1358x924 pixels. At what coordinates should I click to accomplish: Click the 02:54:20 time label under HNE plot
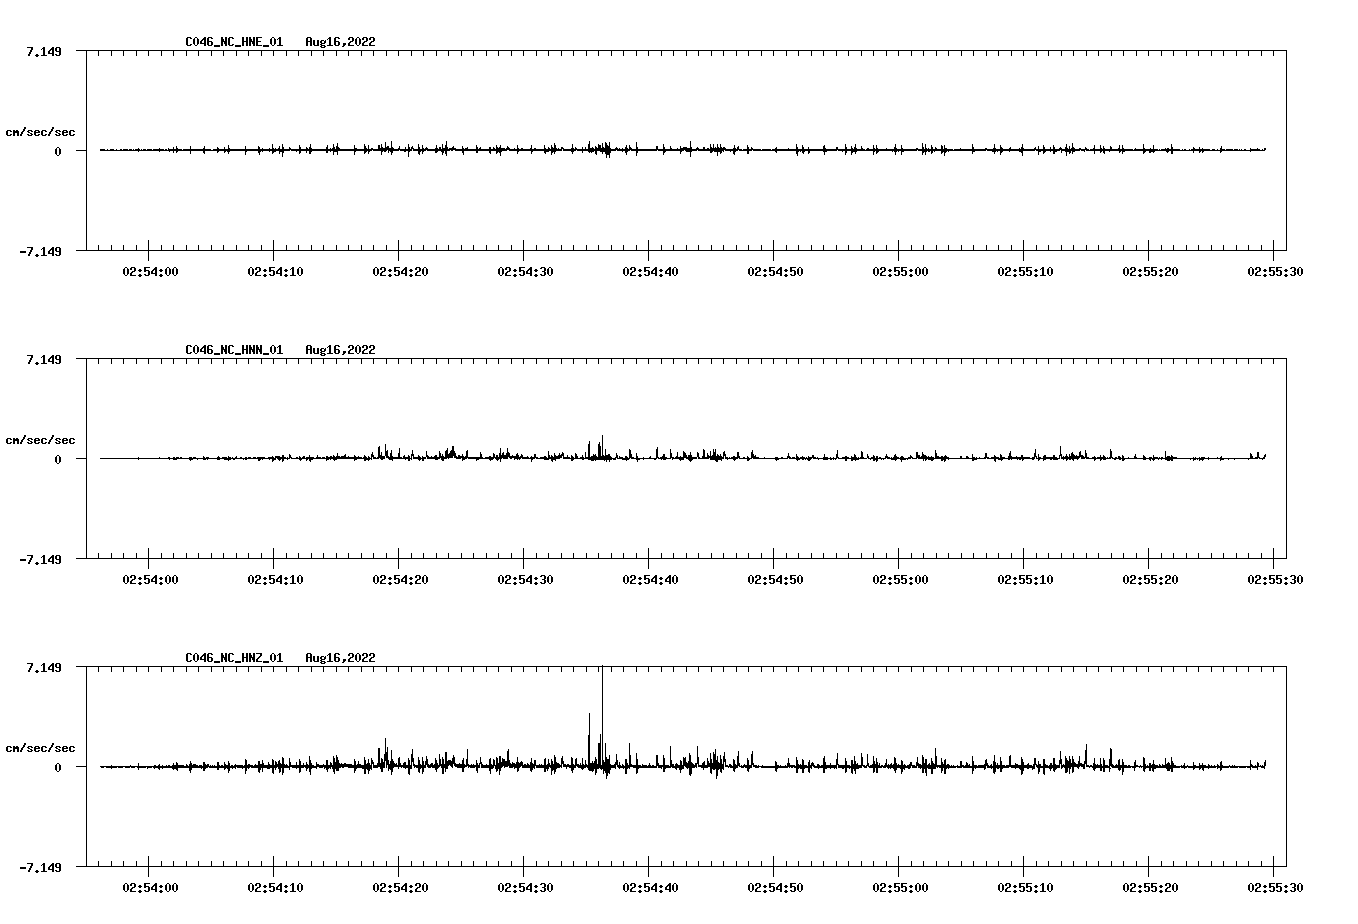(x=401, y=271)
